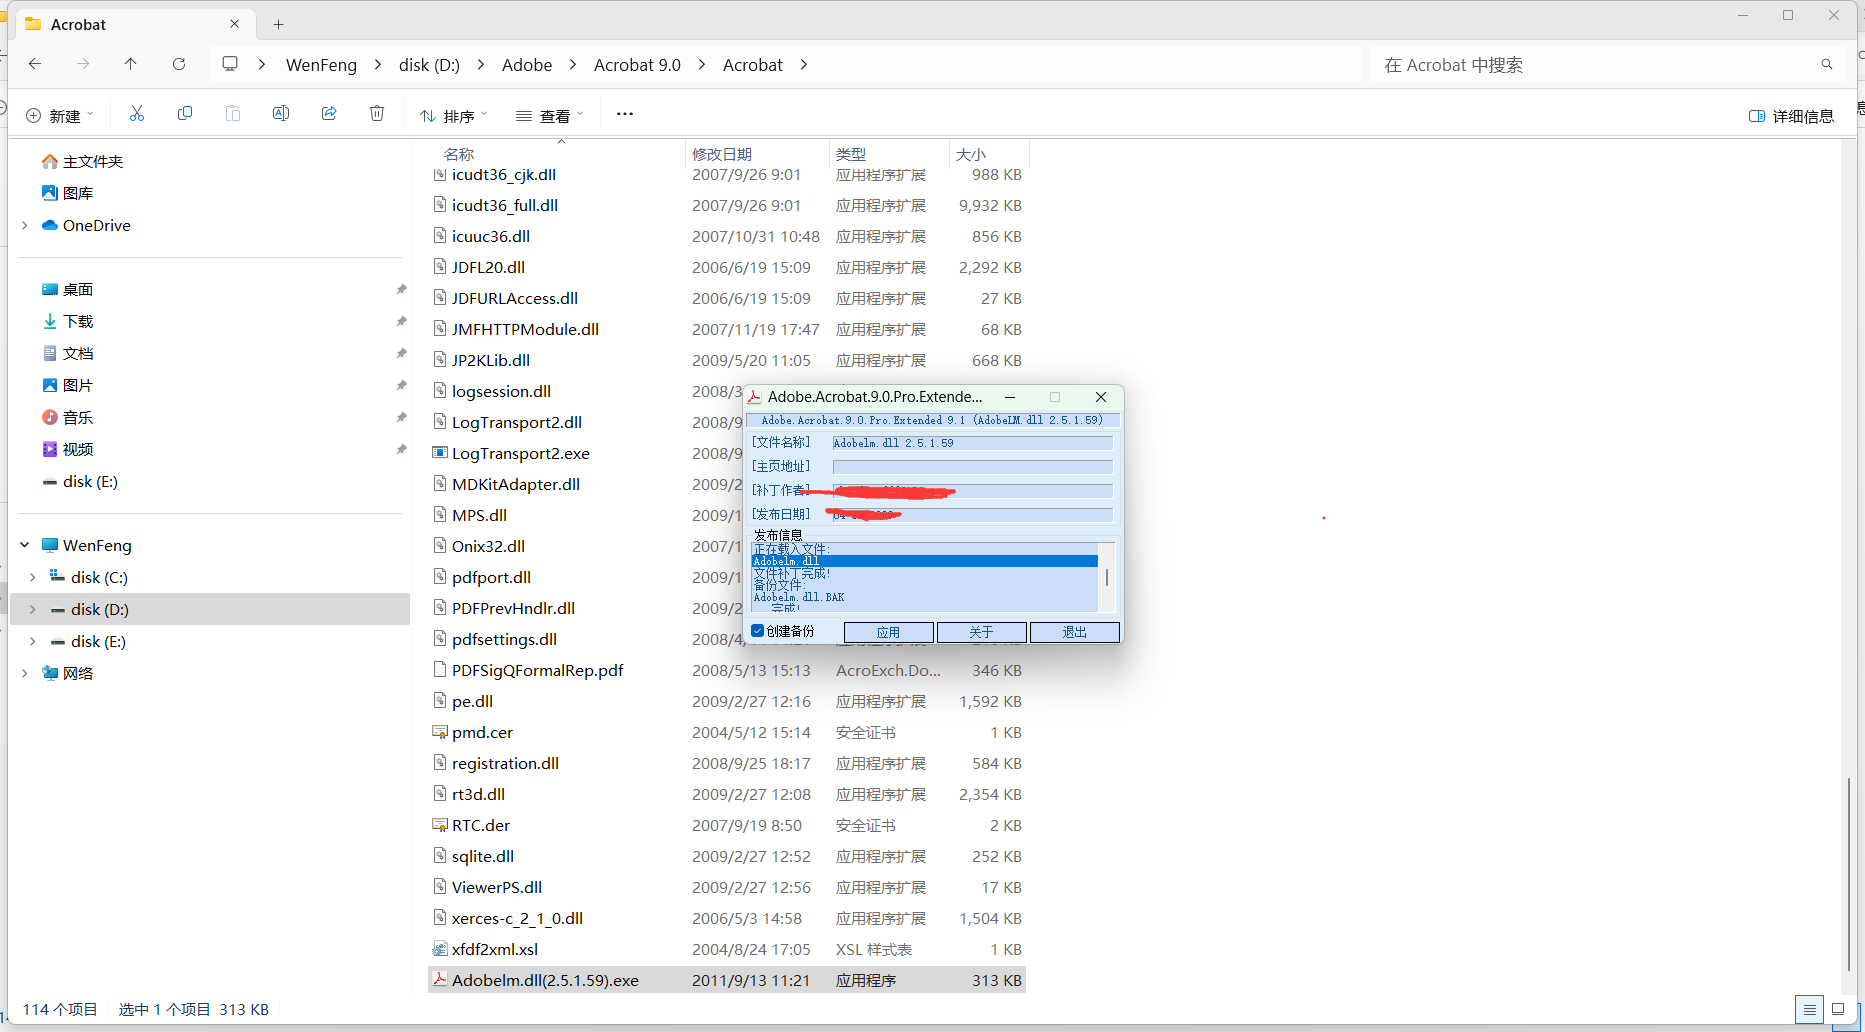Open 文档 documents in quick access

pos(68,353)
